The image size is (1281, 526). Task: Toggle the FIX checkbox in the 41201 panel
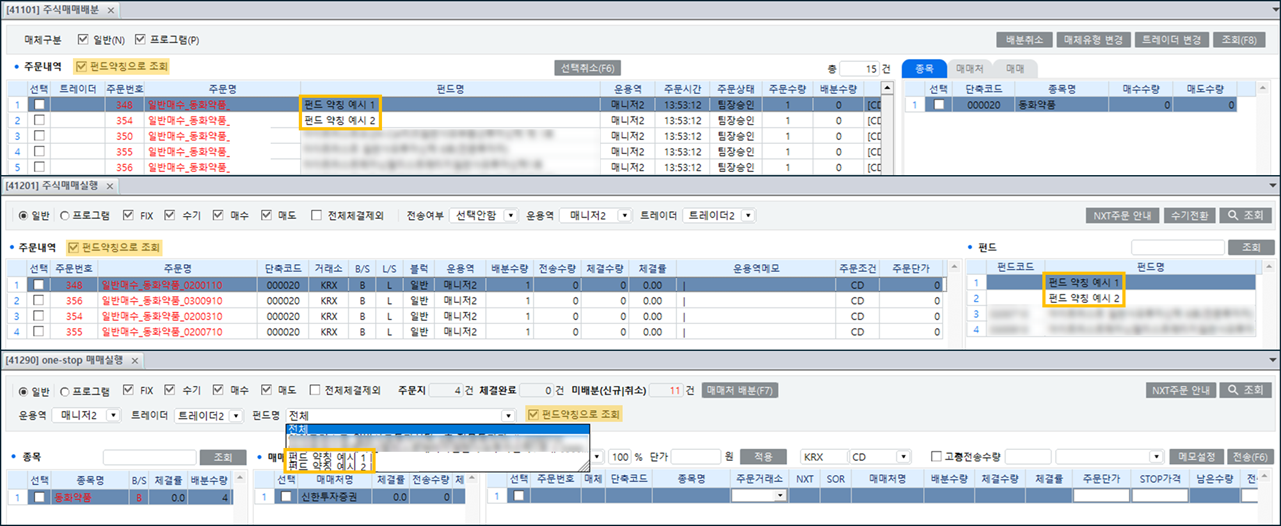(128, 215)
